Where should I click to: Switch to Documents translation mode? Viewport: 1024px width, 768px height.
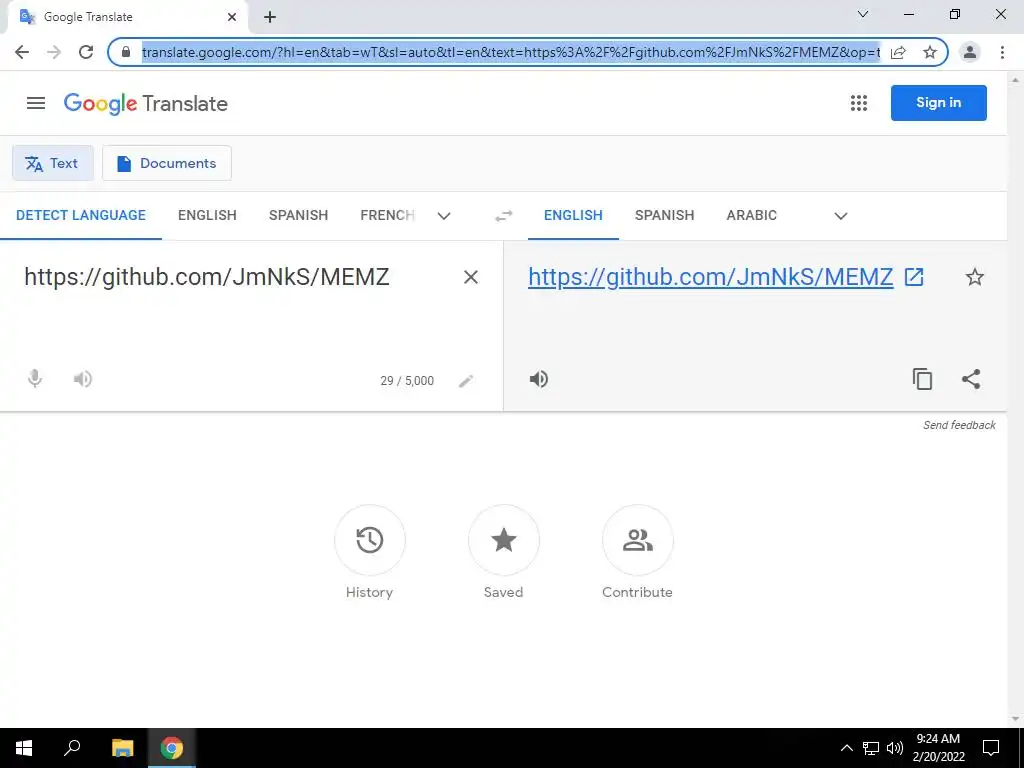(167, 163)
